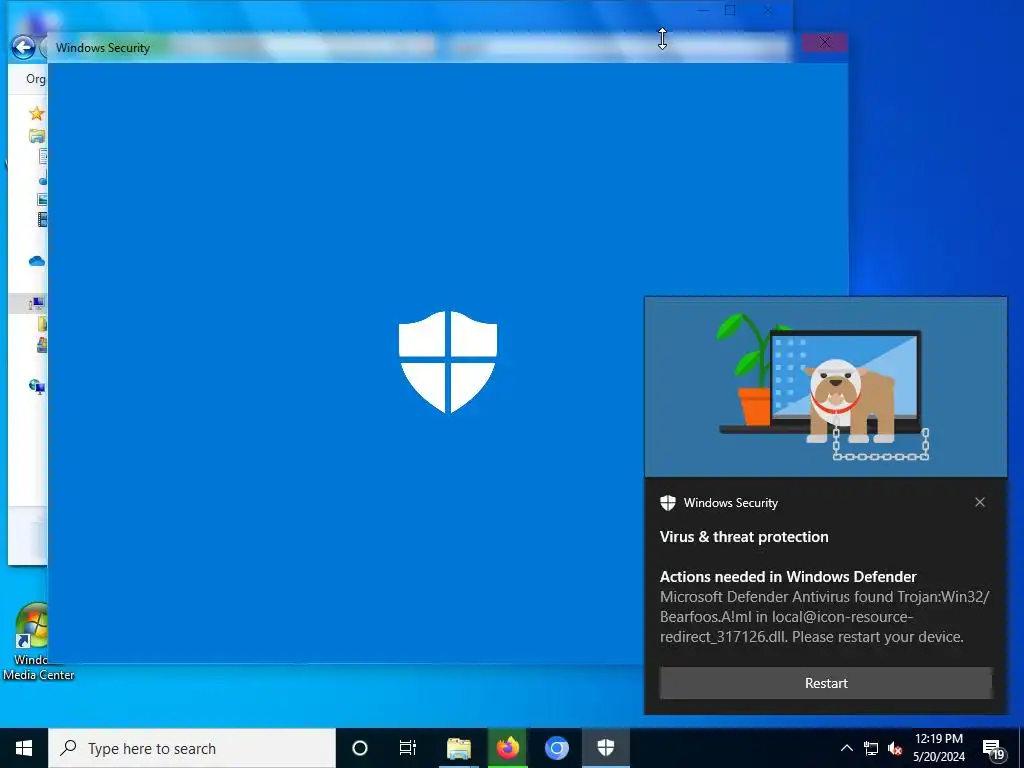The width and height of the screenshot is (1024, 768).
Task: Open Cortana circle icon on the taskbar
Action: pyautogui.click(x=359, y=748)
